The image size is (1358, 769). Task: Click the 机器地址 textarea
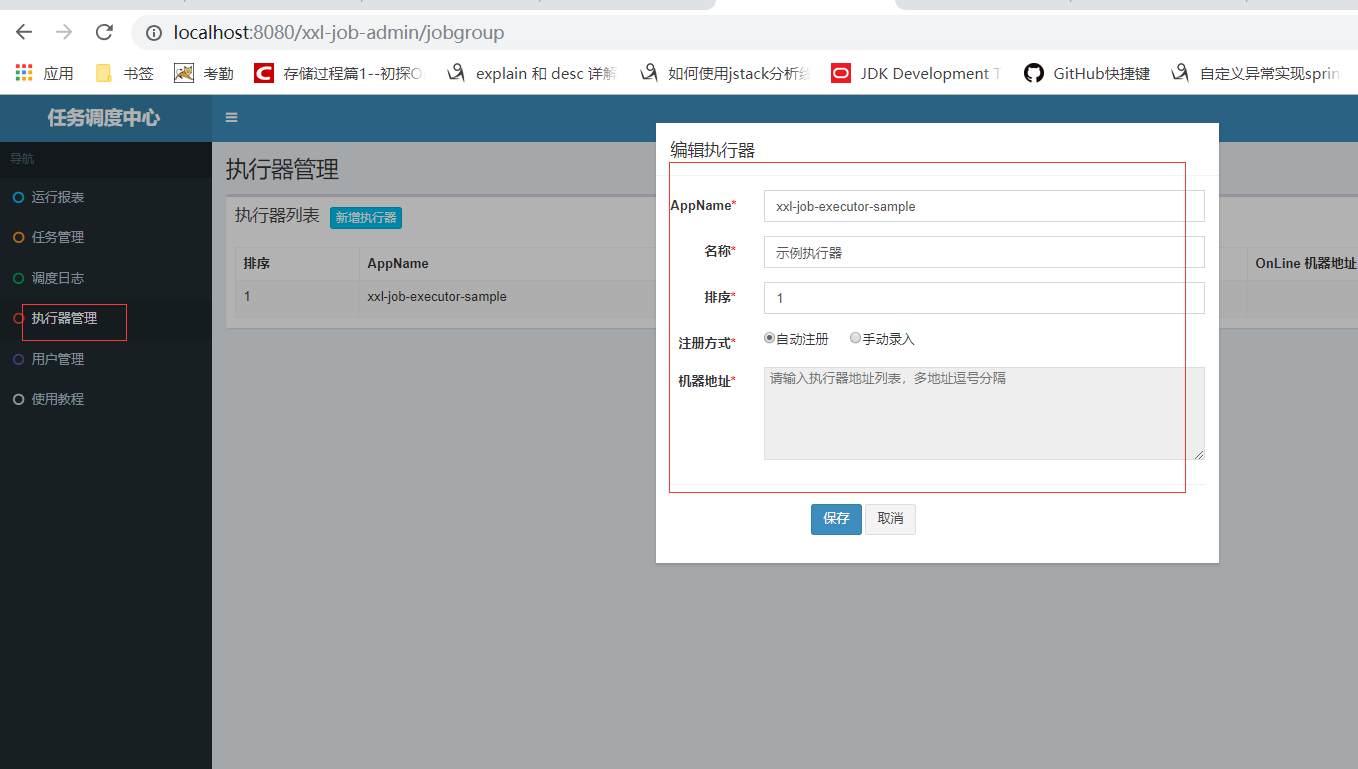click(984, 413)
